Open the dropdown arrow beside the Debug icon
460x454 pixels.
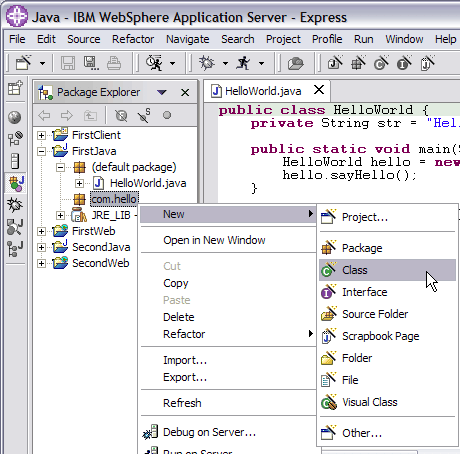225,63
